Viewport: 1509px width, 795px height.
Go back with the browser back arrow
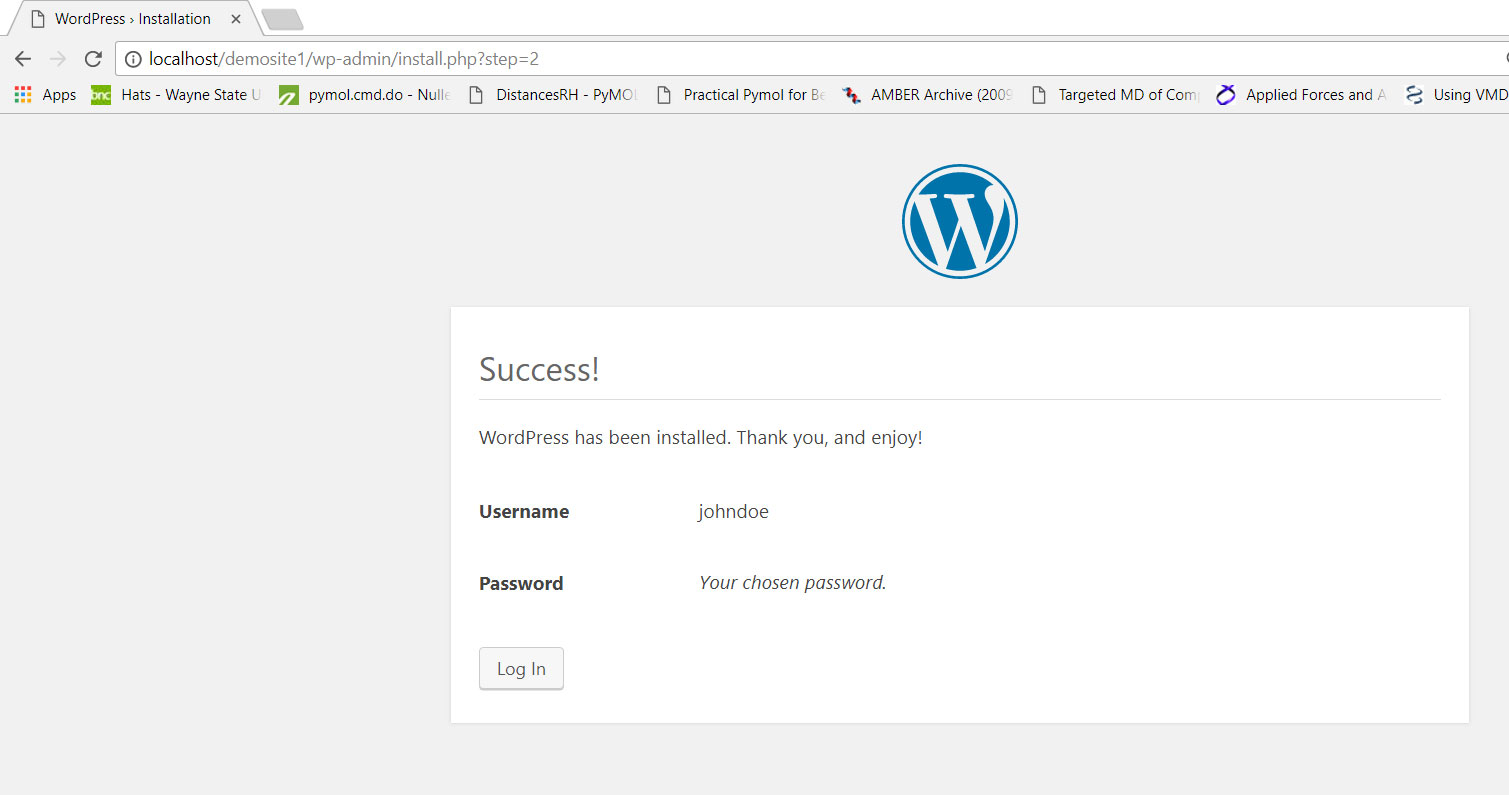coord(23,59)
